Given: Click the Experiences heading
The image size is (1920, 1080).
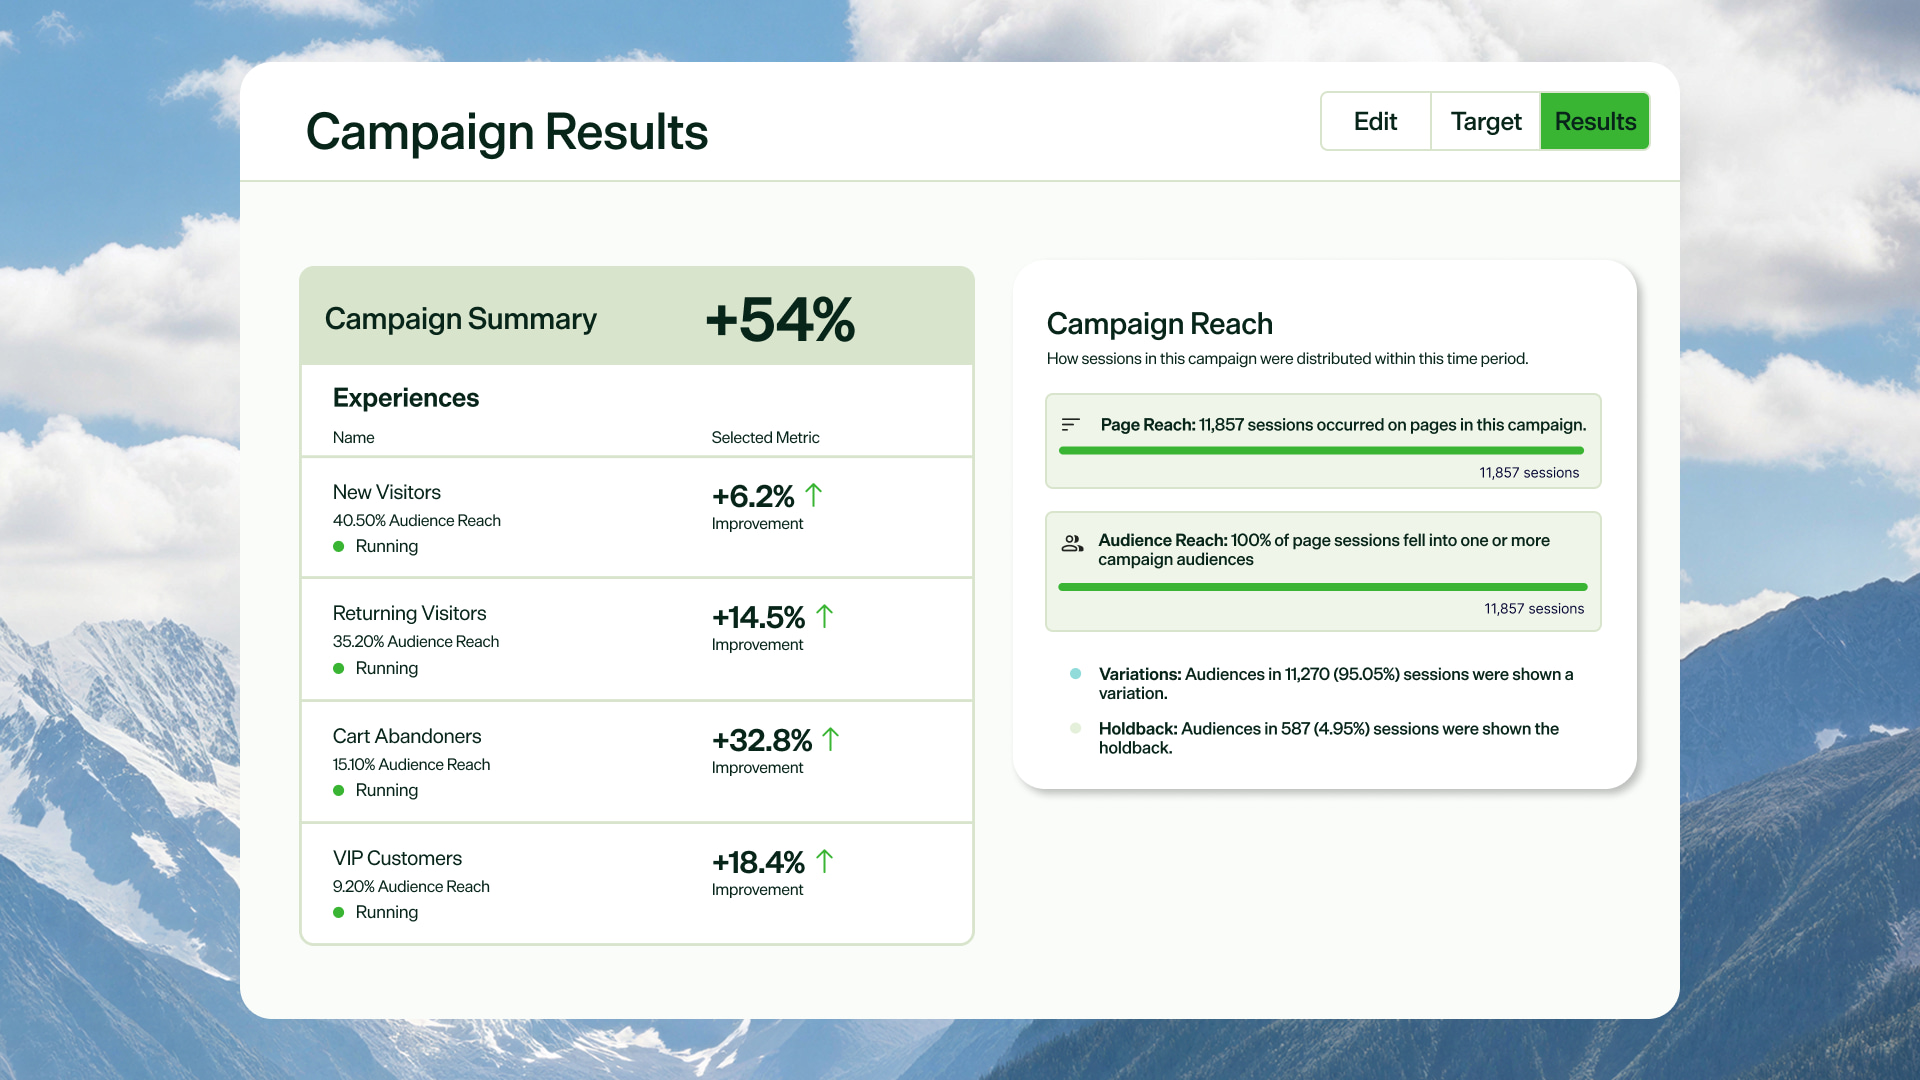Looking at the screenshot, I should pos(406,398).
